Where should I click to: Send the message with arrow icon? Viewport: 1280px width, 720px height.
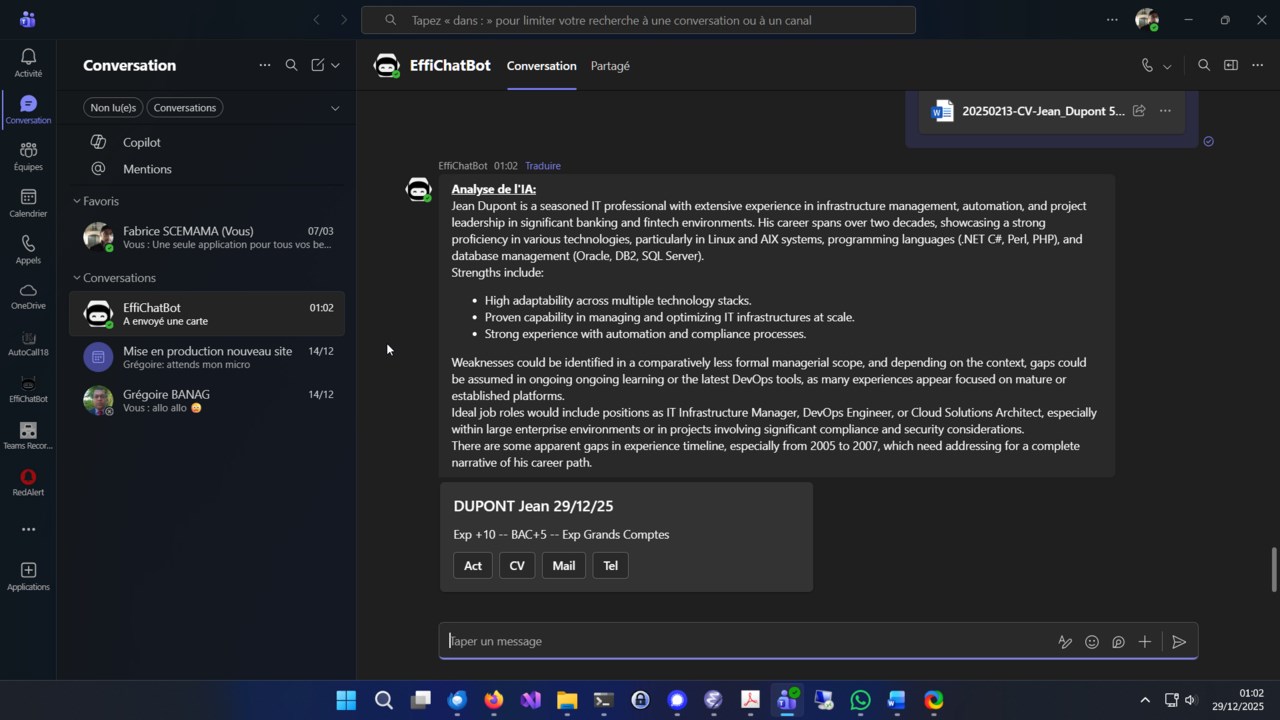(1179, 642)
